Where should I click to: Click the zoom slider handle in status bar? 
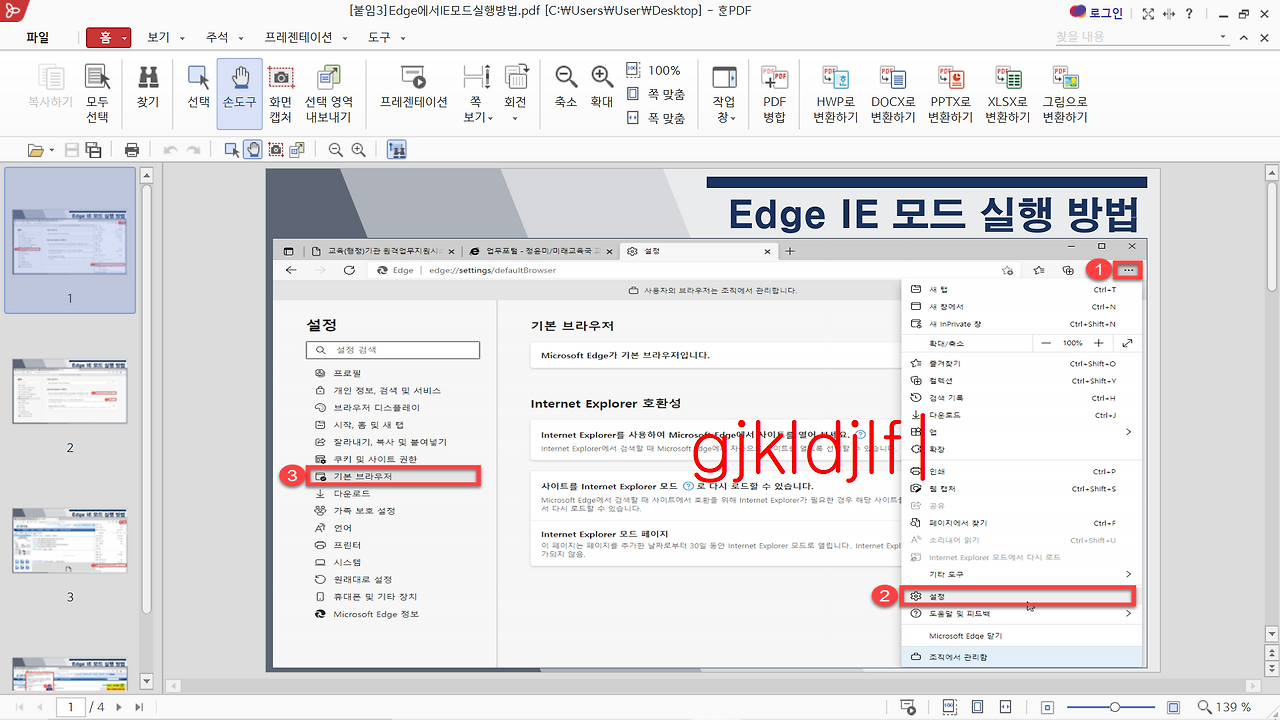click(x=1115, y=707)
